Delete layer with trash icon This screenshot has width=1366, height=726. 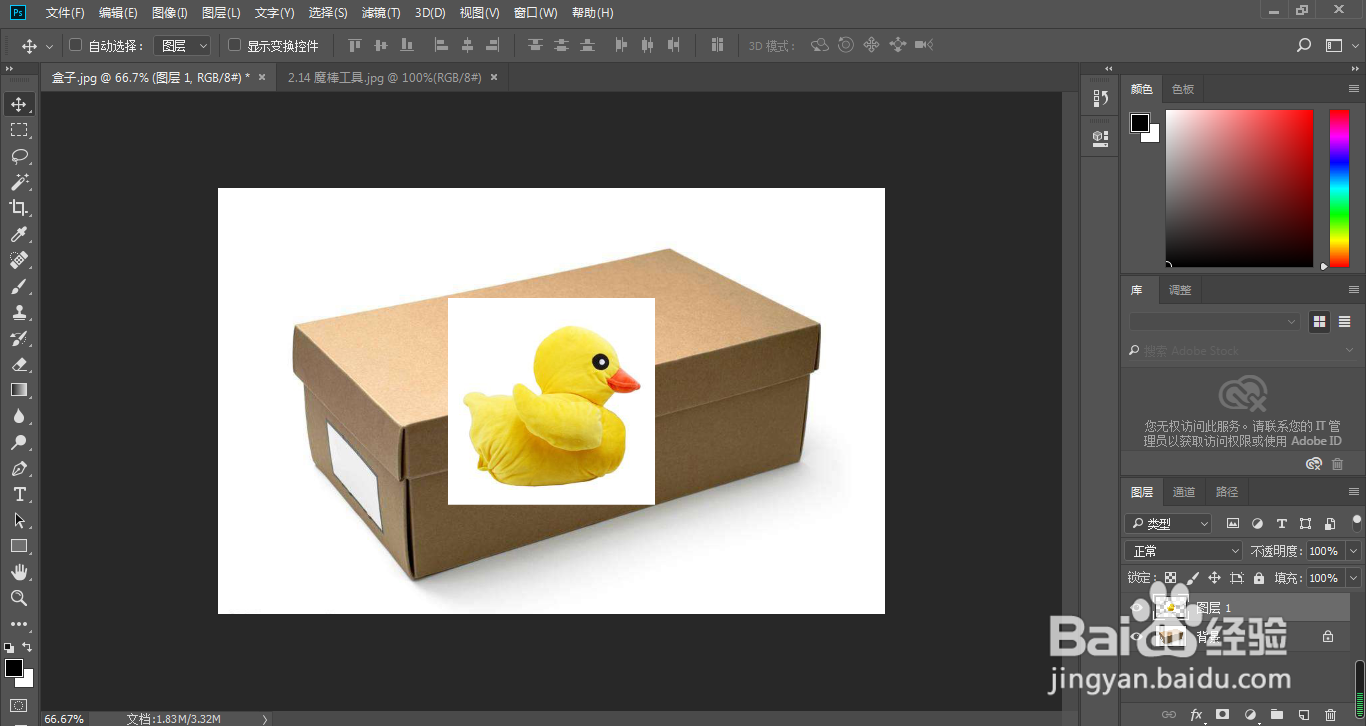click(1330, 715)
